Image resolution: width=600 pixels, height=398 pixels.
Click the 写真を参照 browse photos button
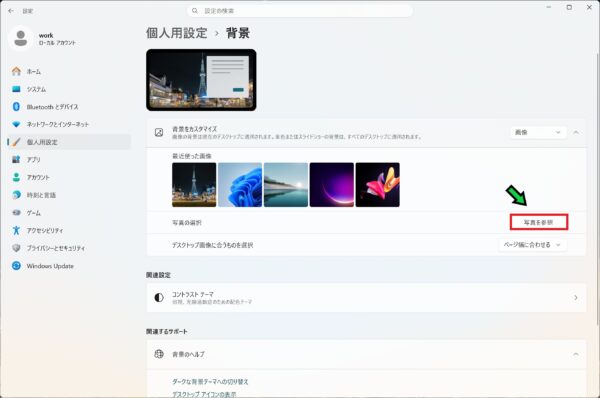pyautogui.click(x=539, y=222)
